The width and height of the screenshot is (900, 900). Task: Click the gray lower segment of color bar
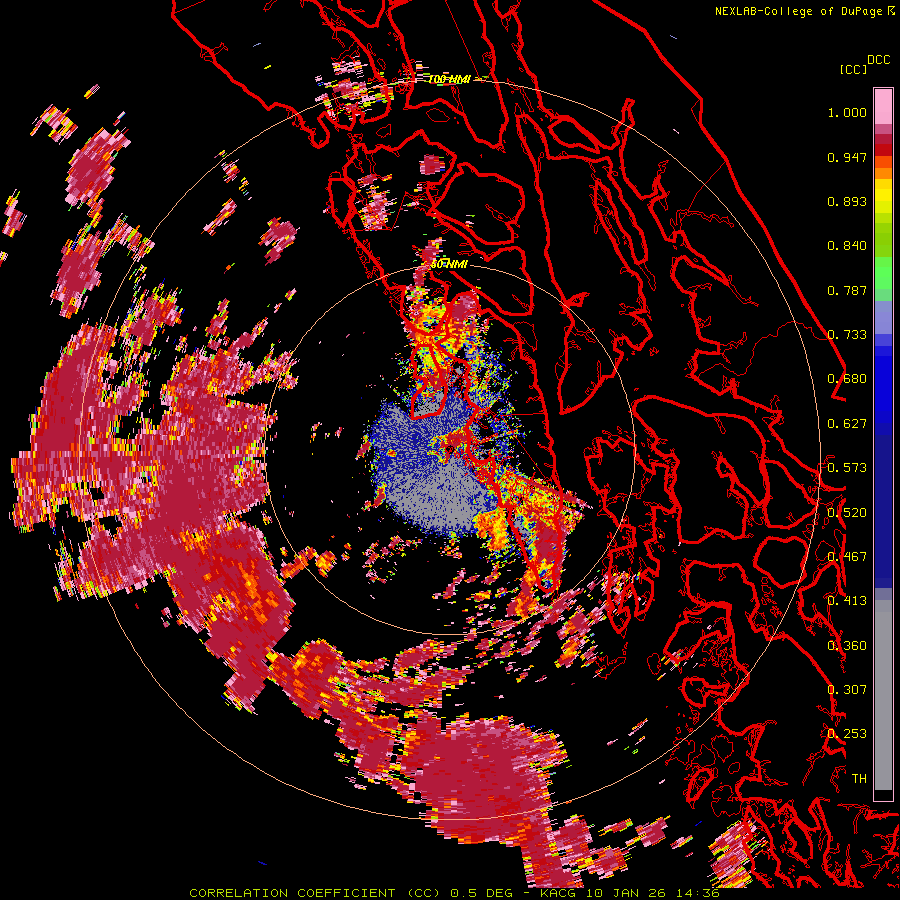[x=883, y=695]
